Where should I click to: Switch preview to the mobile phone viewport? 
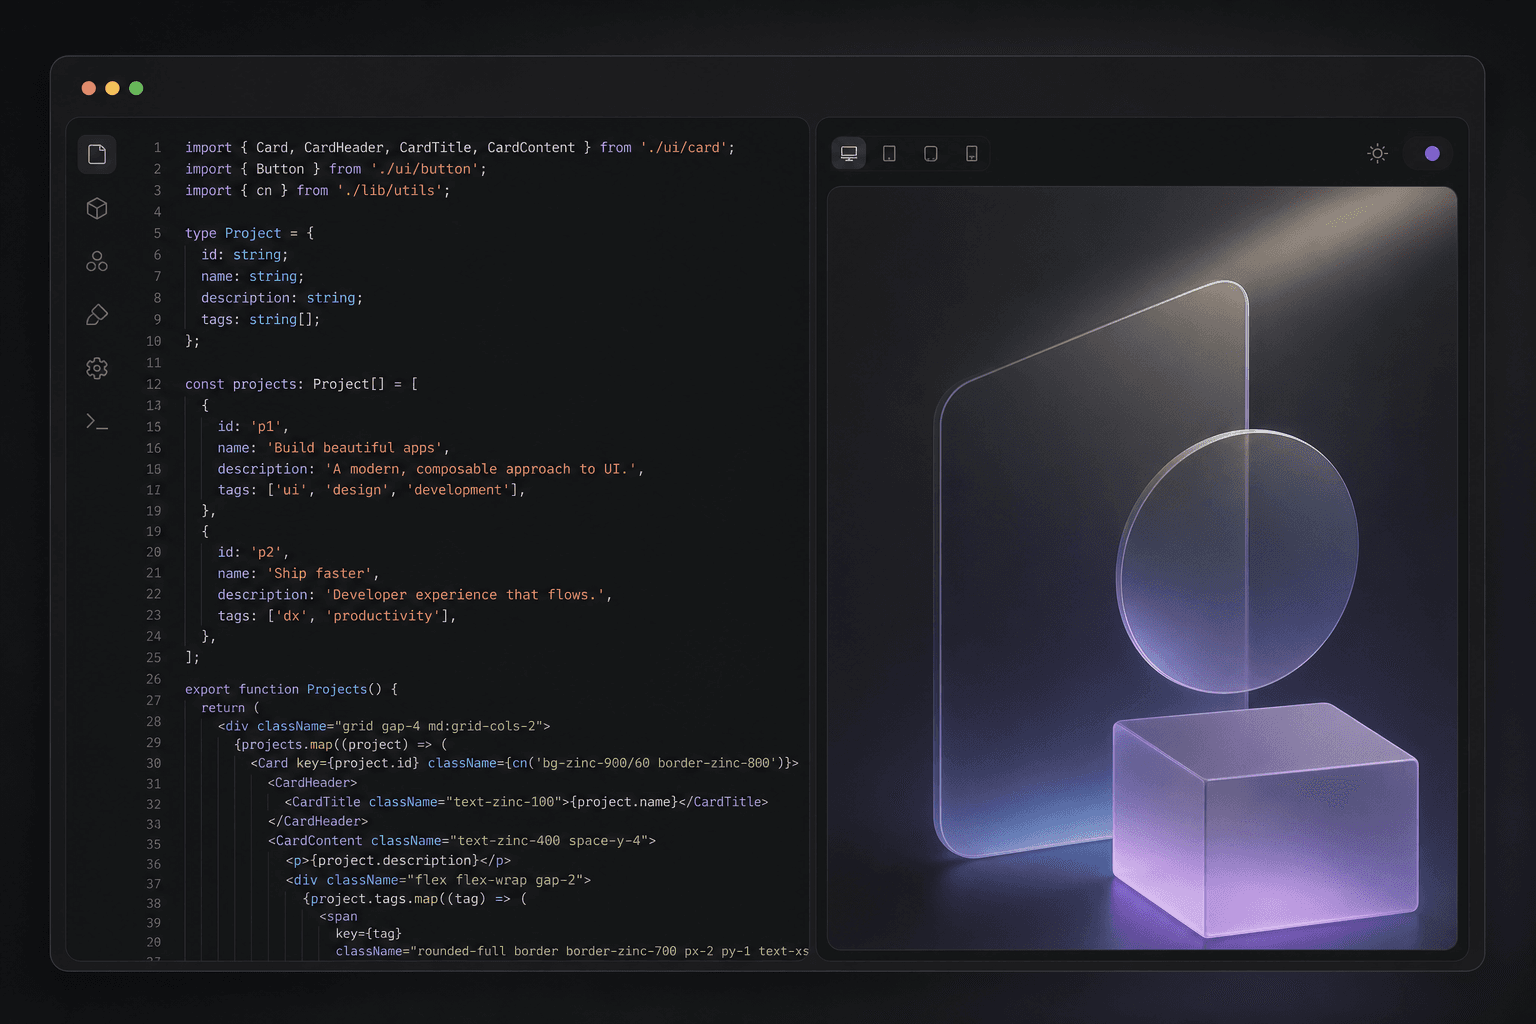971,153
